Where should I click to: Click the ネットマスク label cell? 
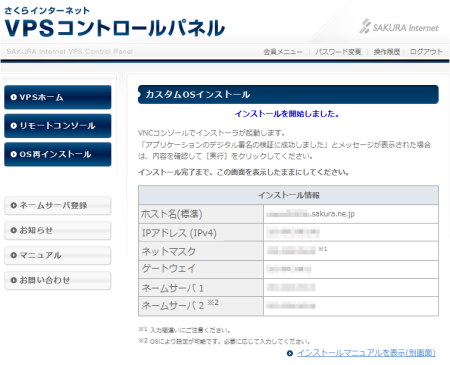(x=201, y=251)
